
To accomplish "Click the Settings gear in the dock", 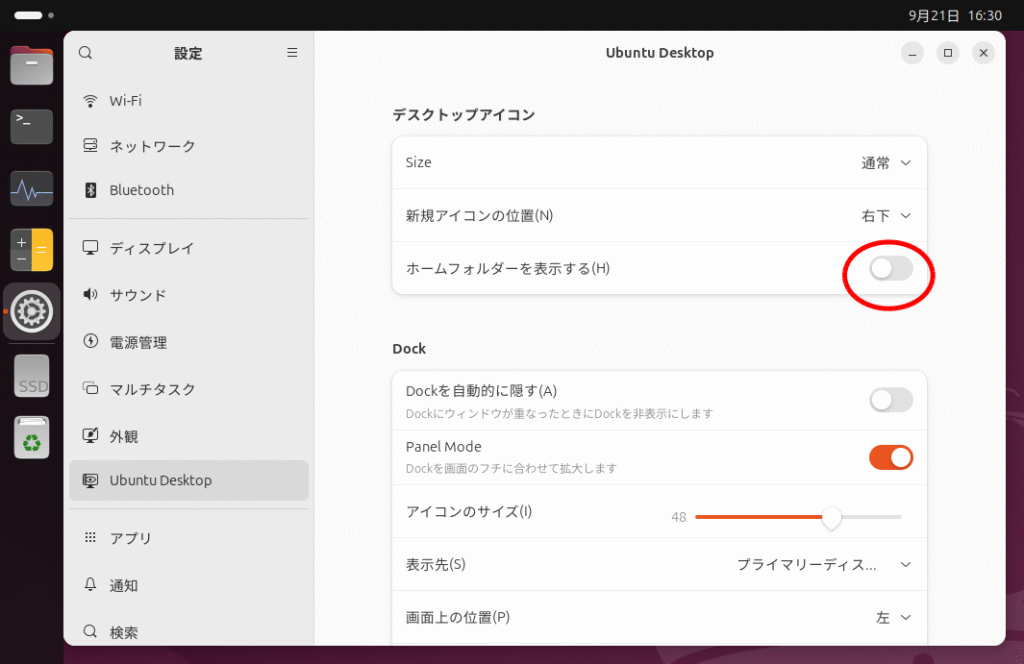I will 31,311.
